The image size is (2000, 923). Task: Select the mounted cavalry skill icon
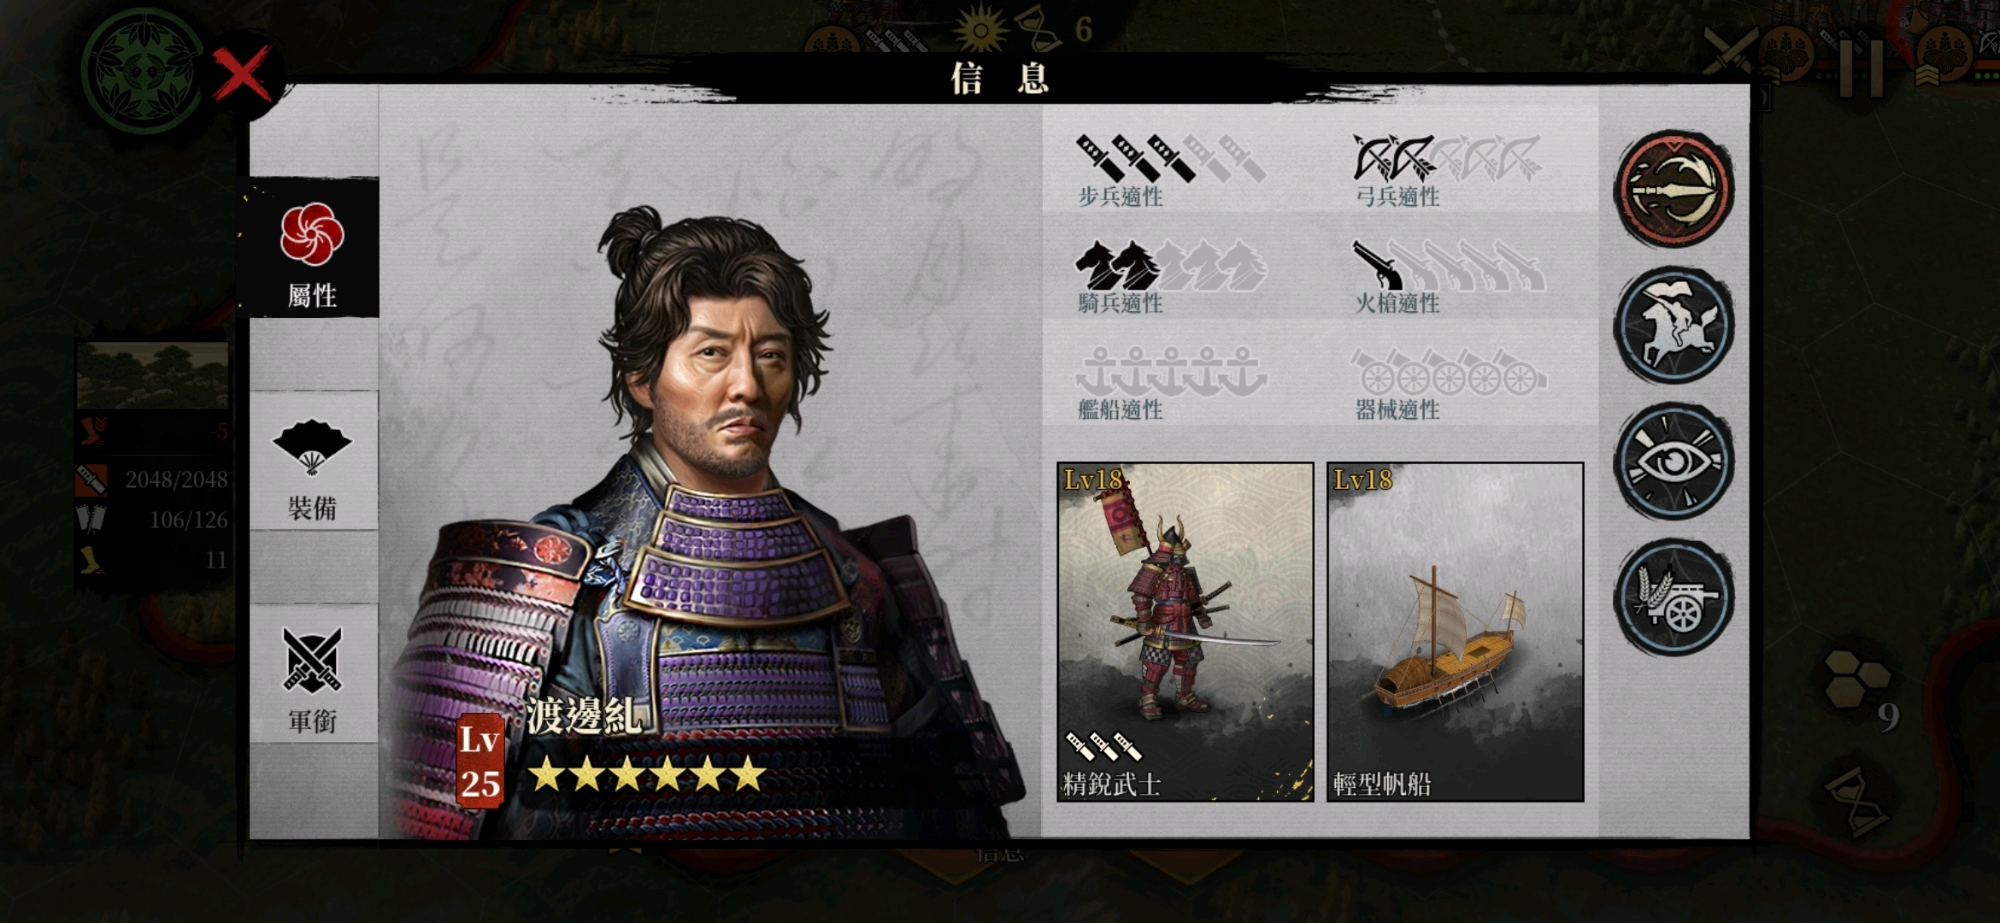pyautogui.click(x=1674, y=325)
